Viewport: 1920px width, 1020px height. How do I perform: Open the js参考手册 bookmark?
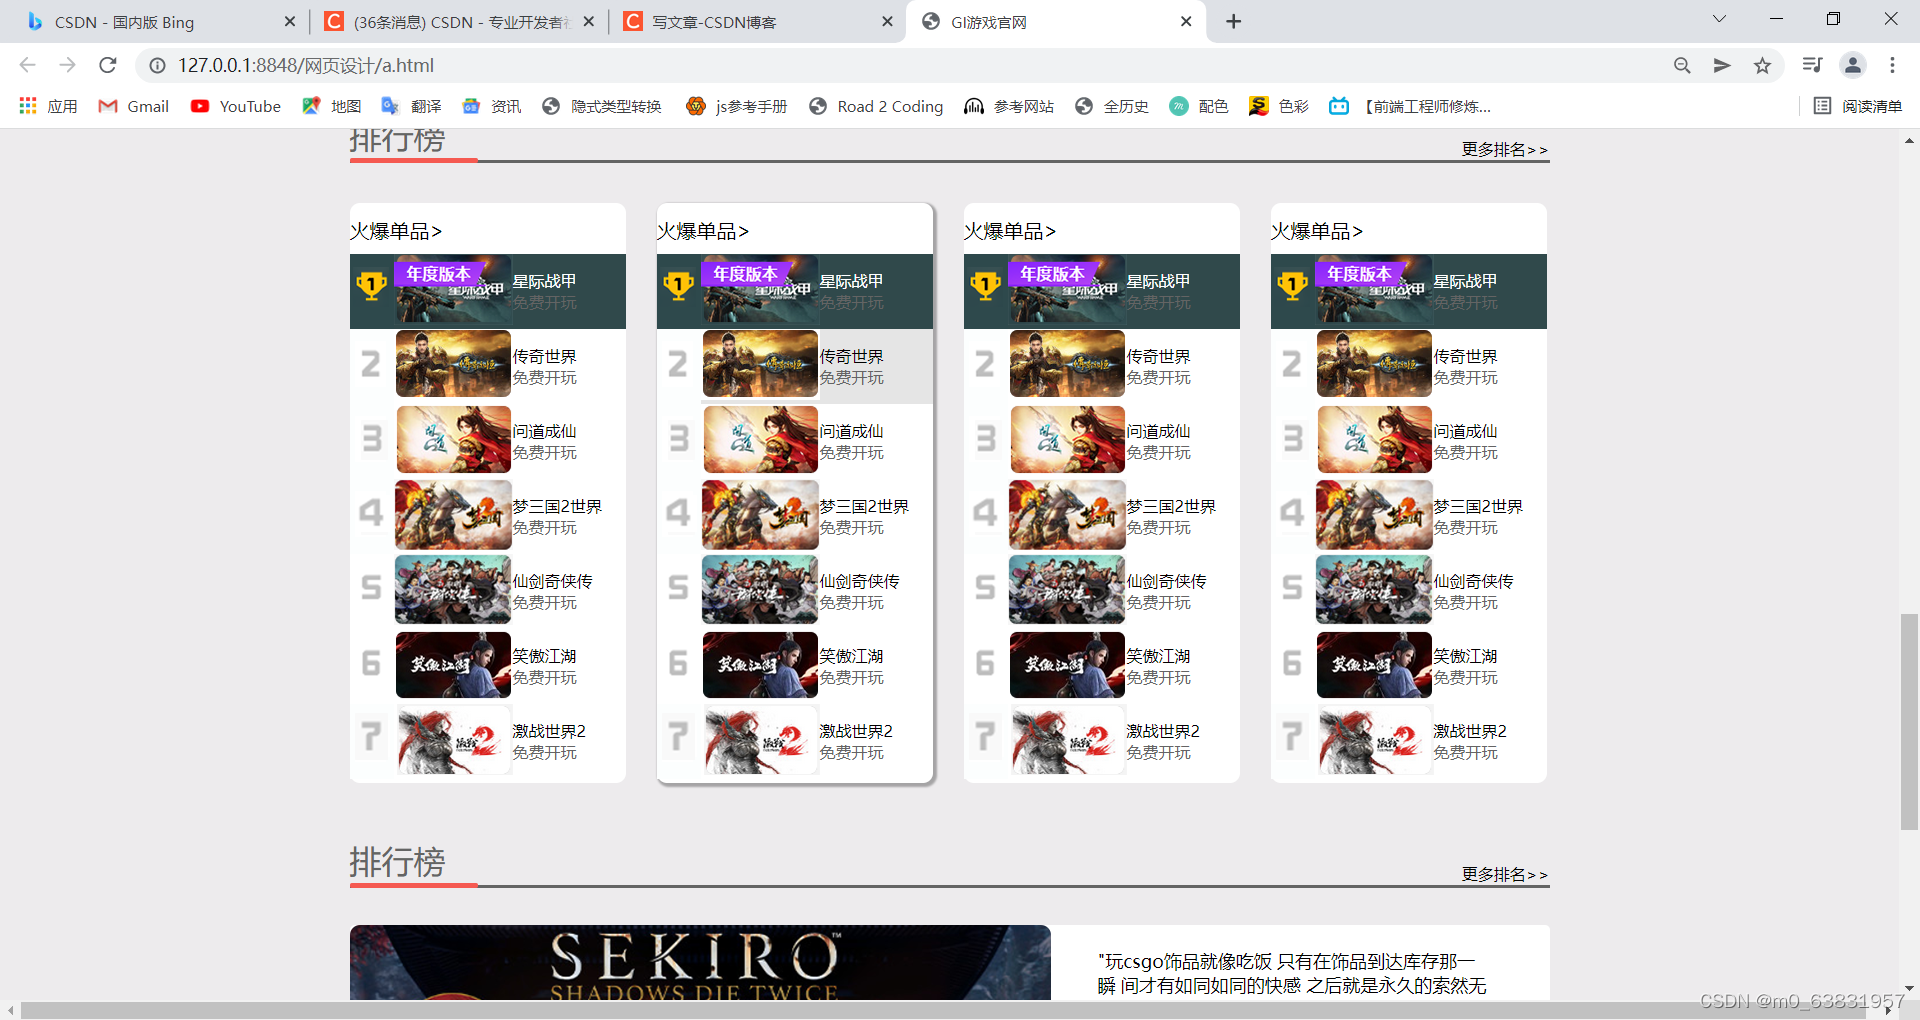(737, 106)
